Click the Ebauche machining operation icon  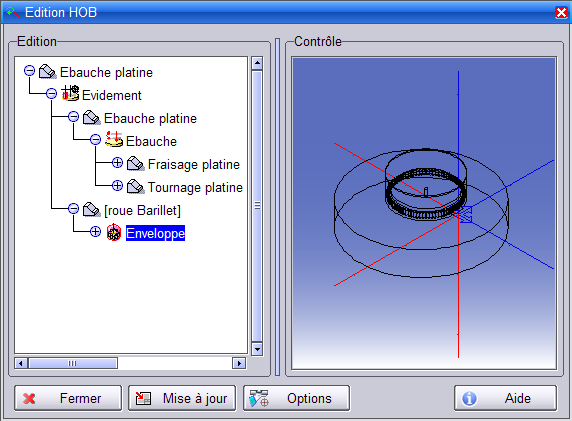(114, 139)
